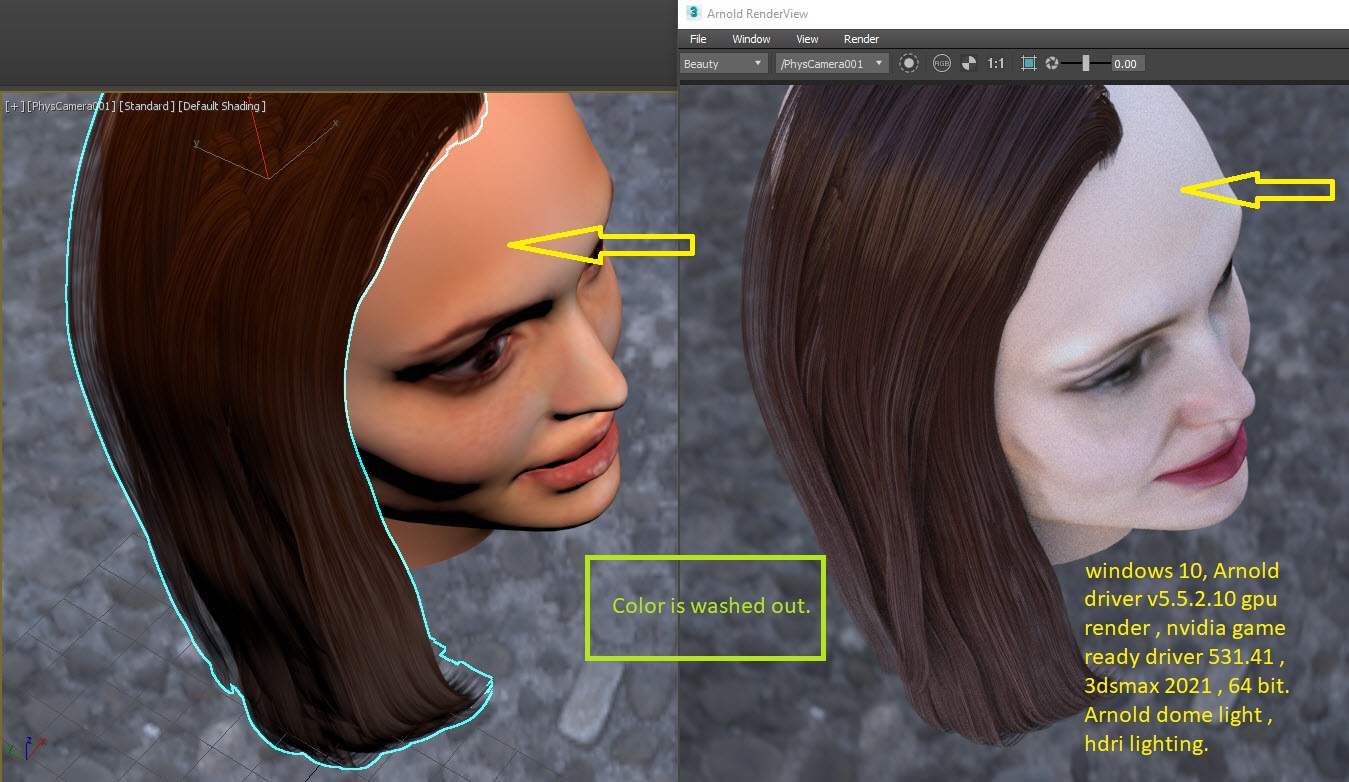
Task: Open the File menu
Action: (697, 39)
